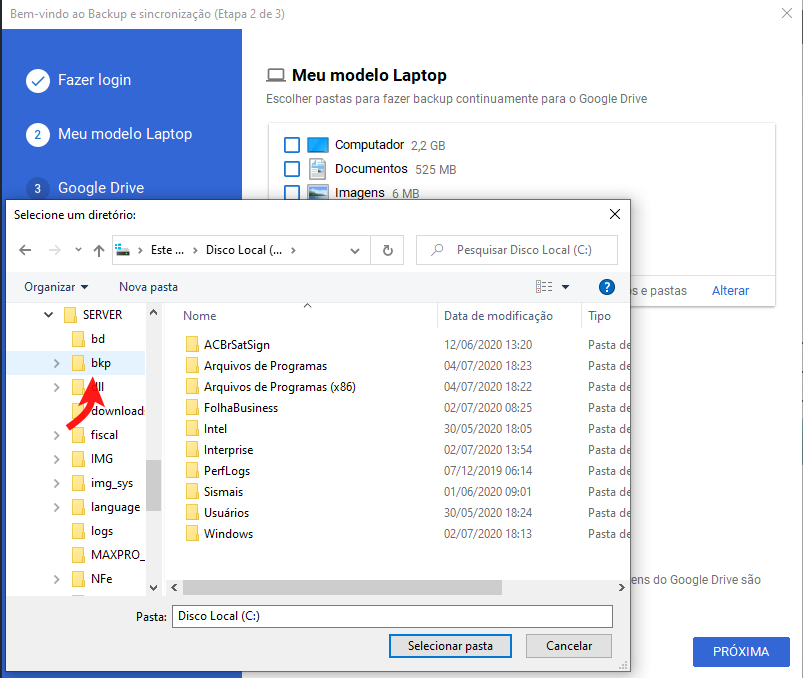Refresh the Disco Local folder view
803x678 pixels.
click(x=387, y=250)
